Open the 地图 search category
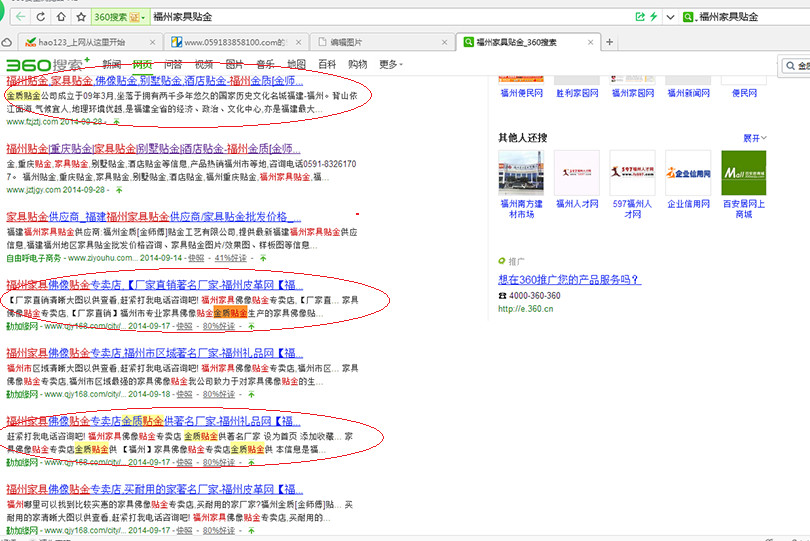The height and width of the screenshot is (541, 810). 297,65
